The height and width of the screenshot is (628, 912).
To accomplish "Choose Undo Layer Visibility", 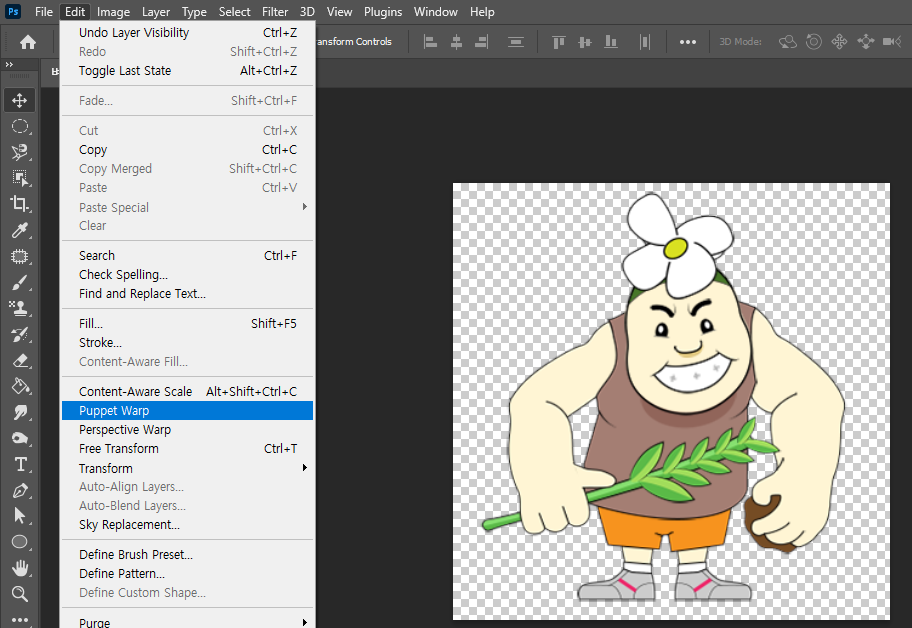I will pos(187,33).
